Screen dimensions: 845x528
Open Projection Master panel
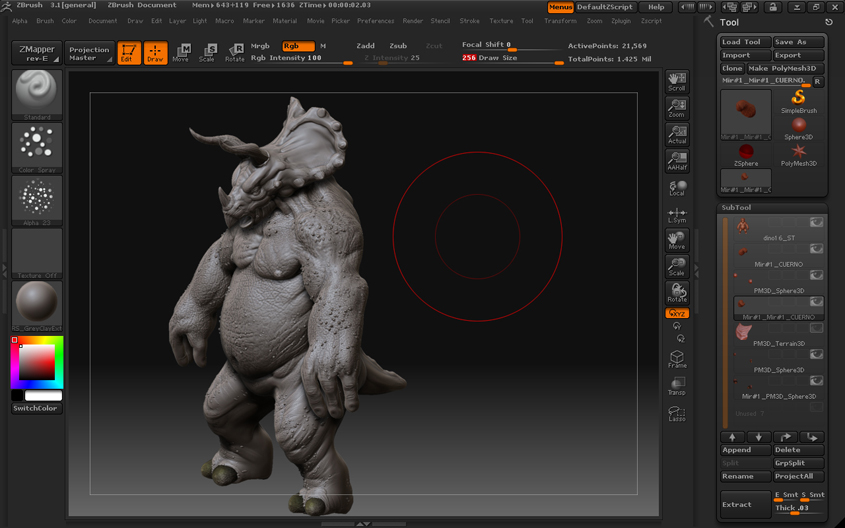click(x=89, y=53)
